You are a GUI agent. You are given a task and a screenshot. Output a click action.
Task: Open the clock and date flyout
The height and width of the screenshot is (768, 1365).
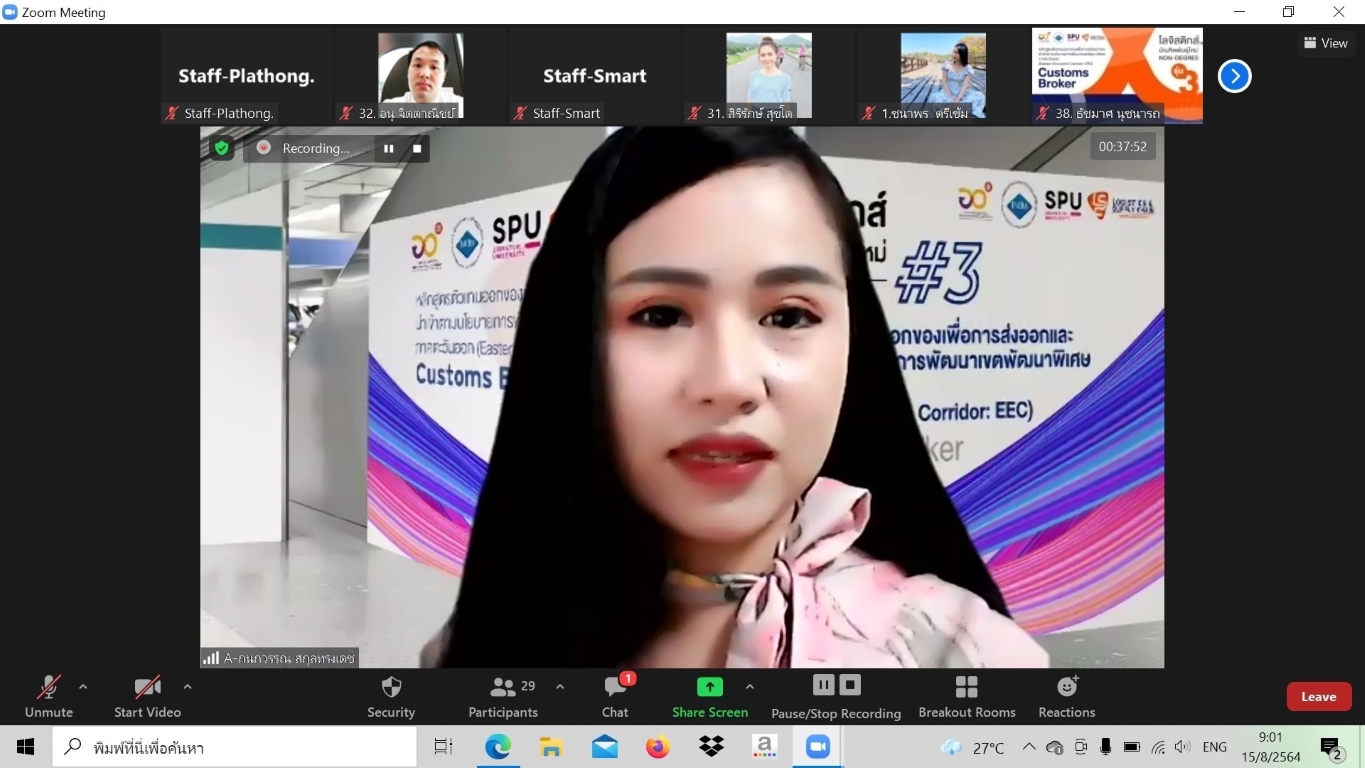pos(1271,747)
